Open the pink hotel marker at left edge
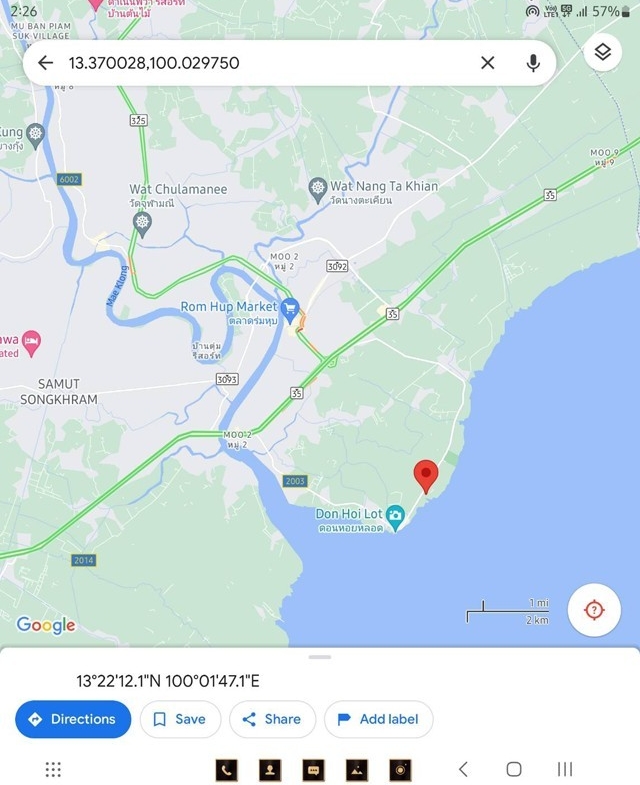640x785 pixels. (31, 344)
